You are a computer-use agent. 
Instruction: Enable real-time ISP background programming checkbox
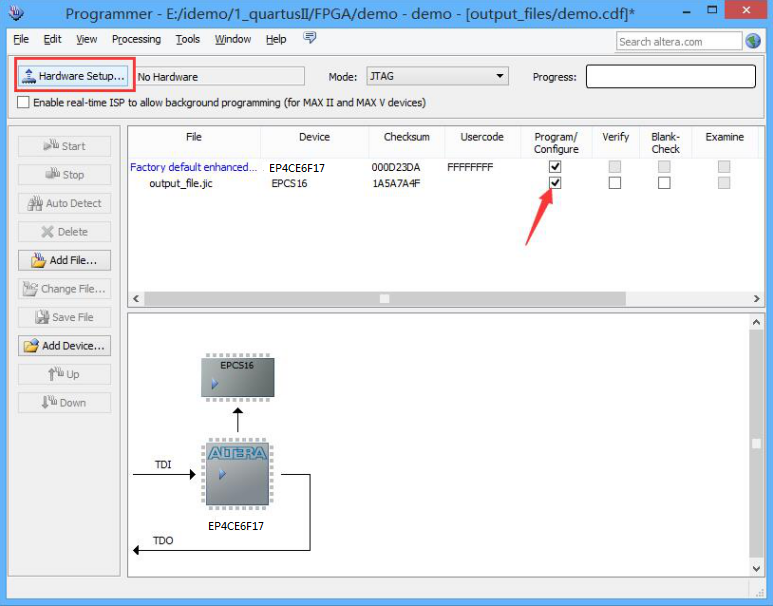[23, 103]
